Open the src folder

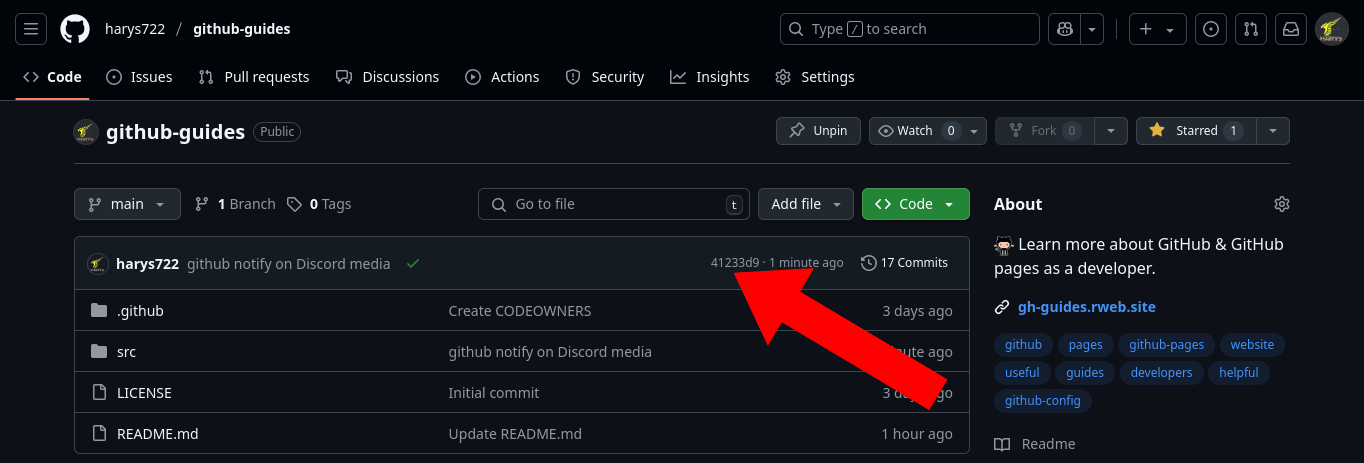(126, 352)
